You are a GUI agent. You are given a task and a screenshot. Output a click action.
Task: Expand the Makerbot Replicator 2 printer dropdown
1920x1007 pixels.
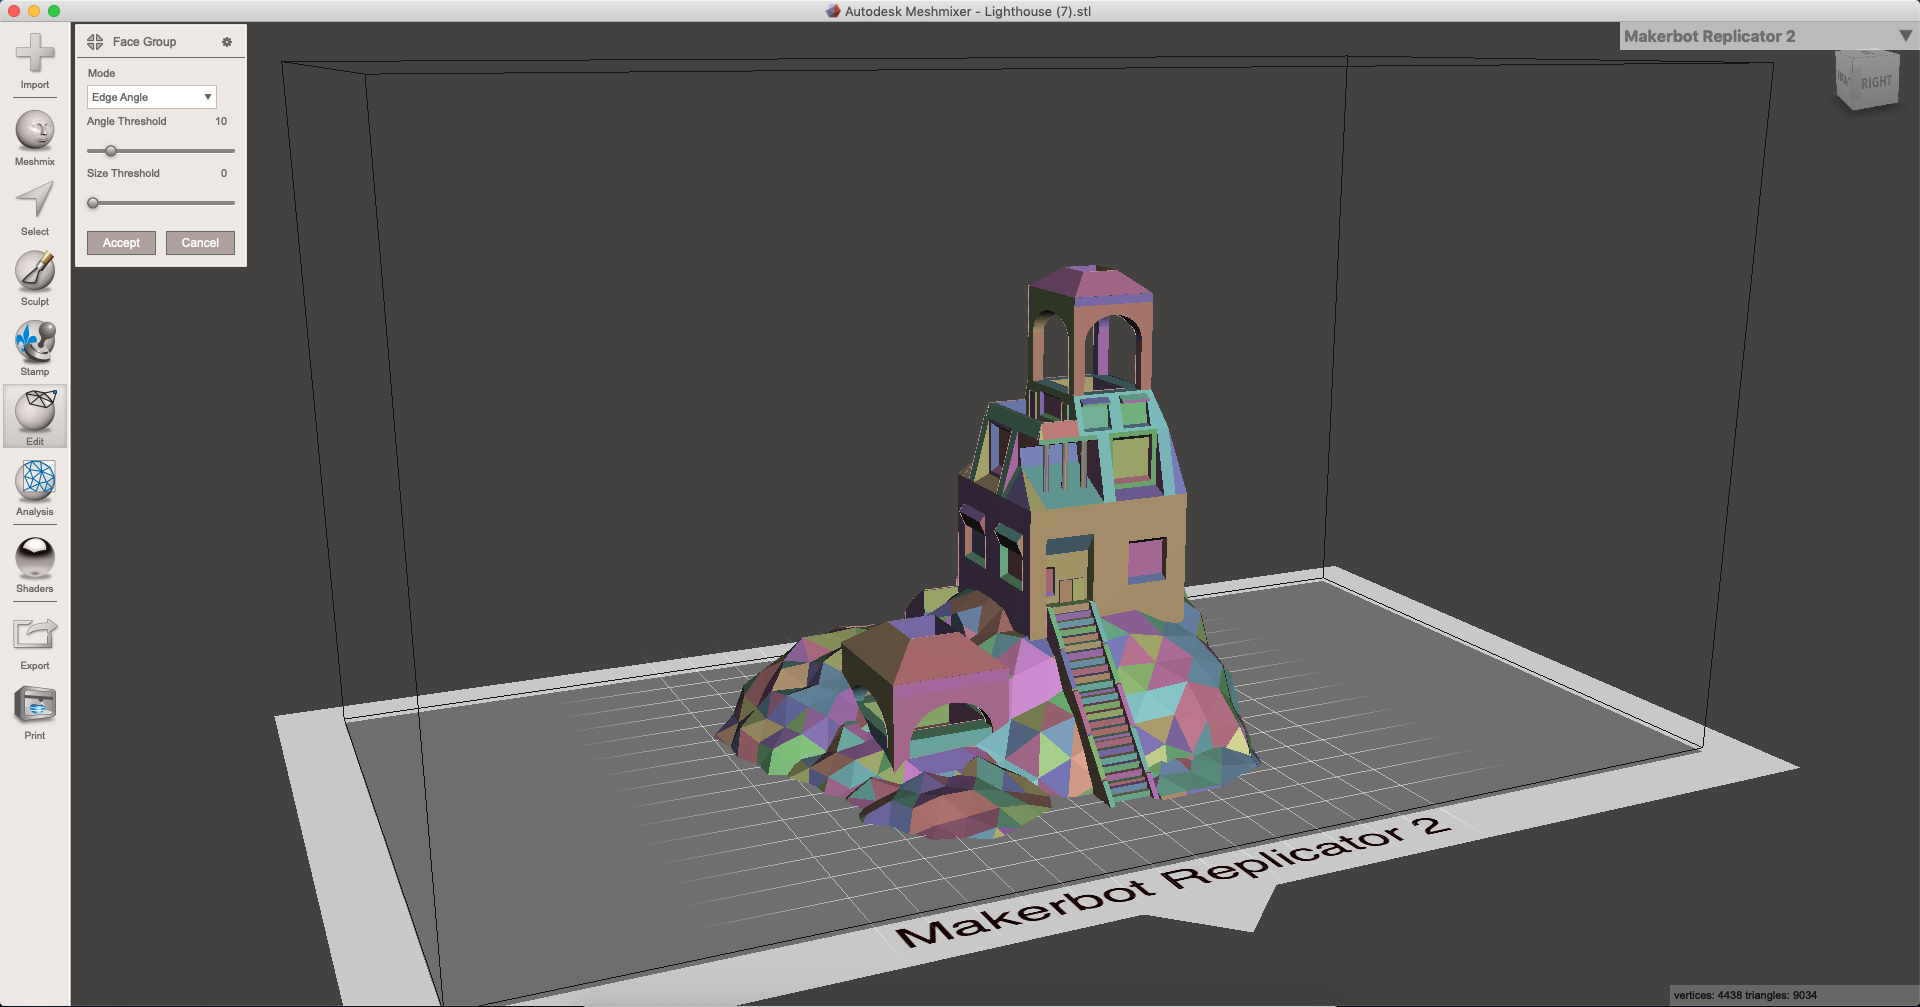[x=1768, y=36]
